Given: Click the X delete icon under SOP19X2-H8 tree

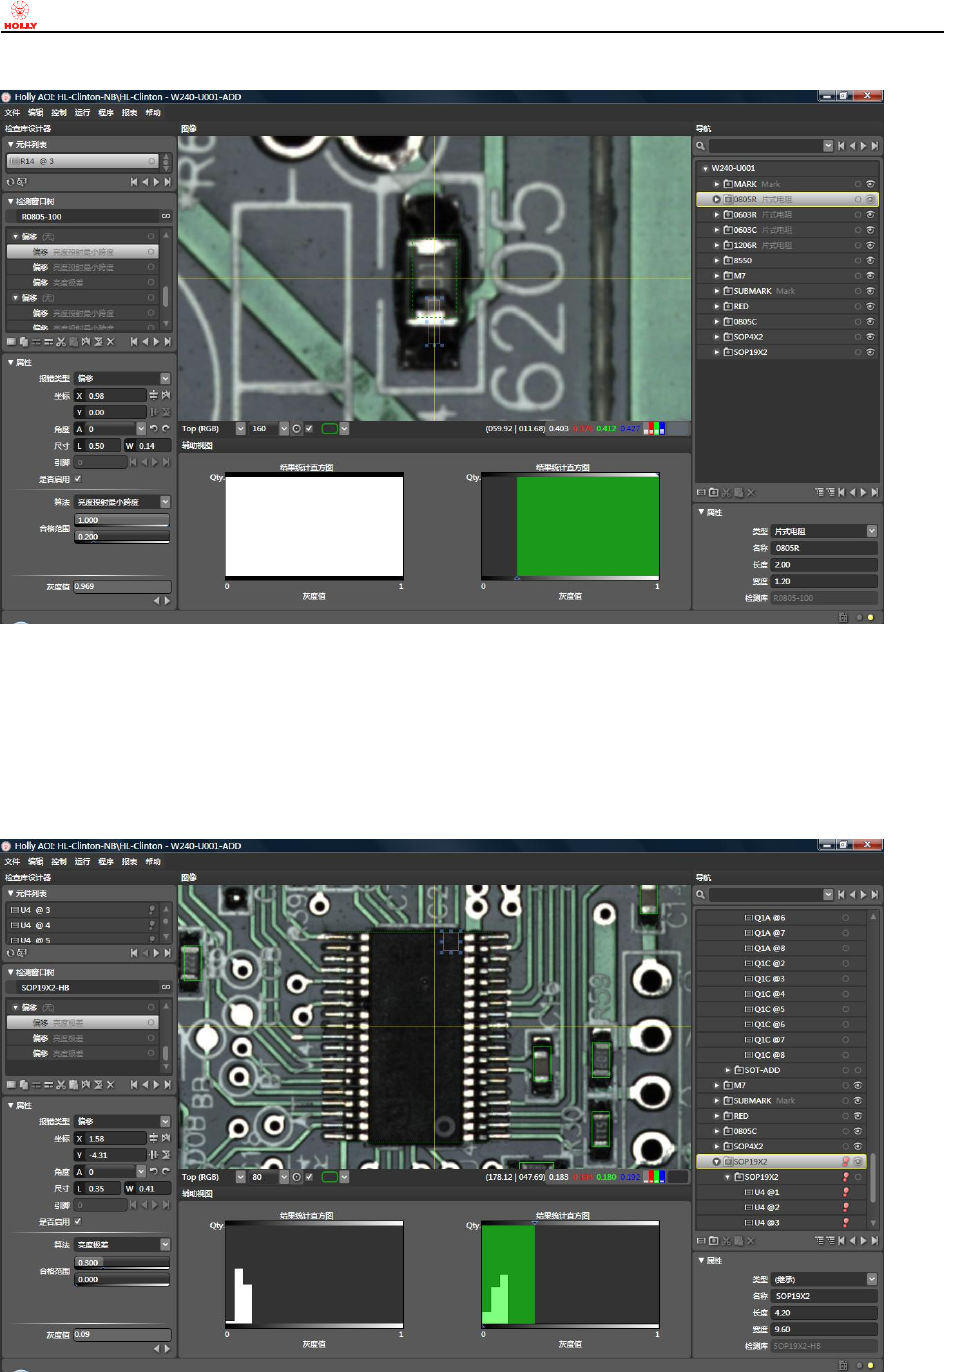Looking at the screenshot, I should click(x=110, y=1085).
